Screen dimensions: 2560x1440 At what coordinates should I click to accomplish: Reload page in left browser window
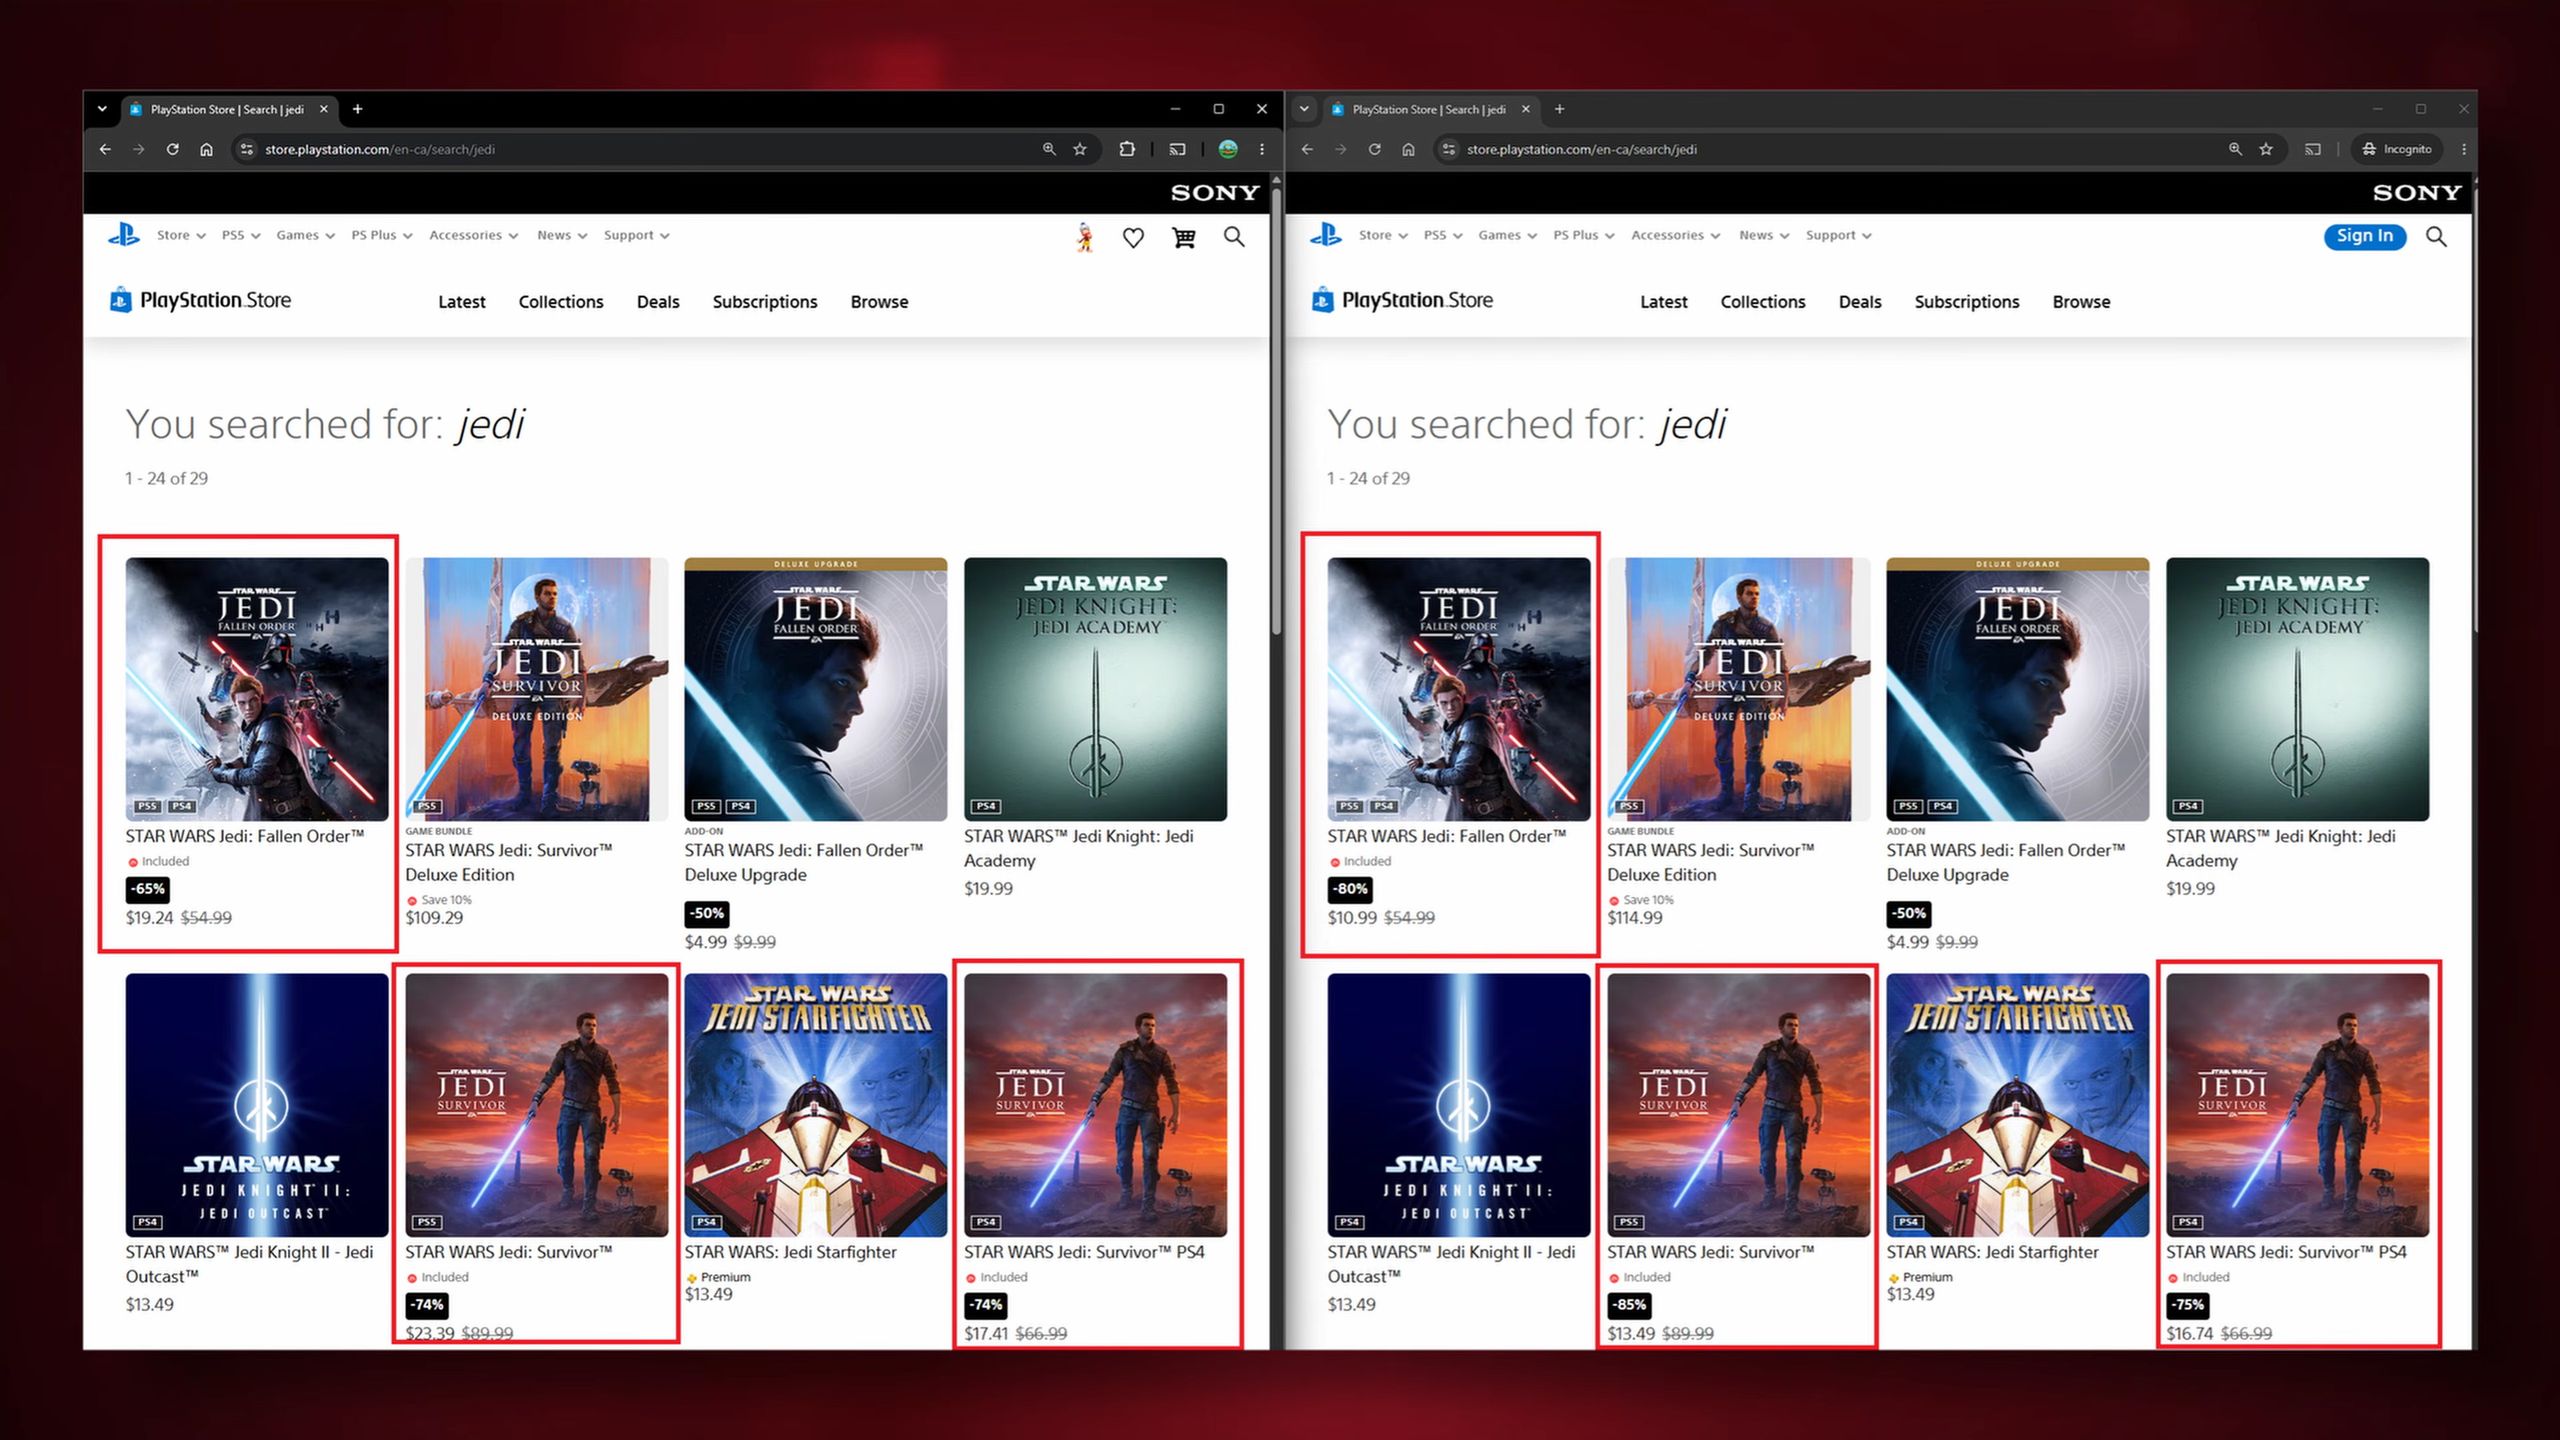pos(172,149)
